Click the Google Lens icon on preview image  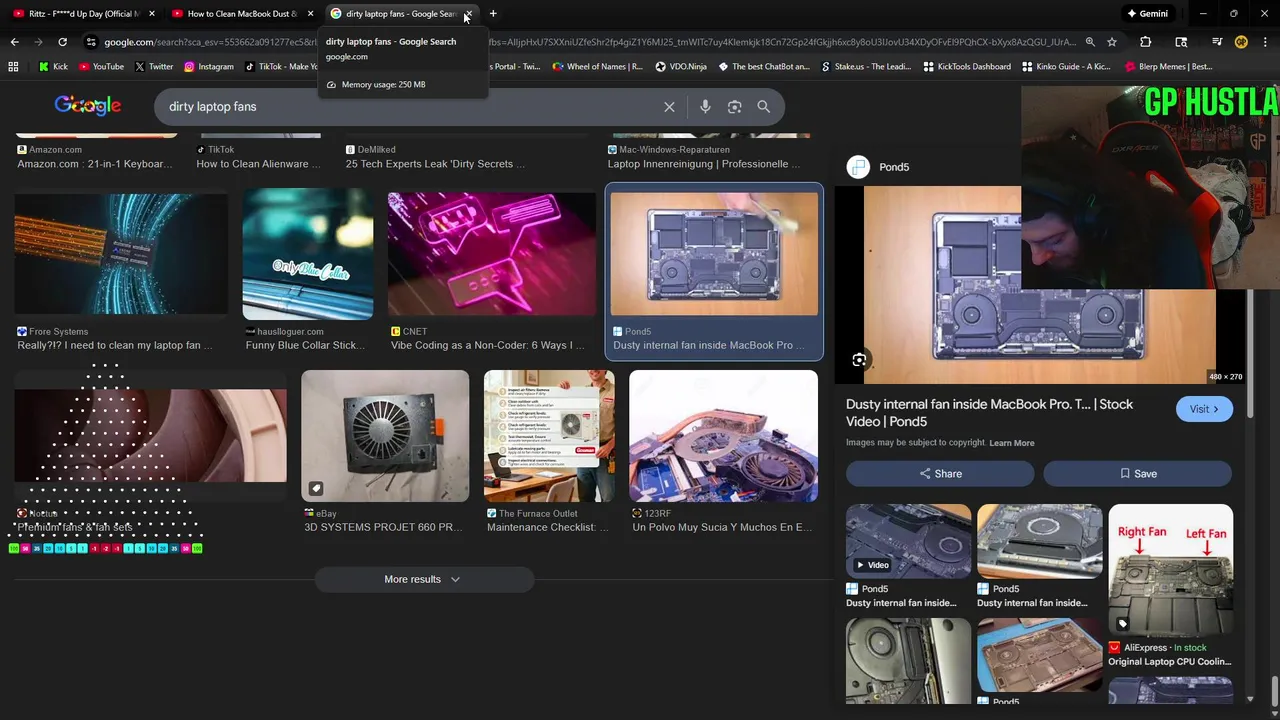tap(859, 360)
